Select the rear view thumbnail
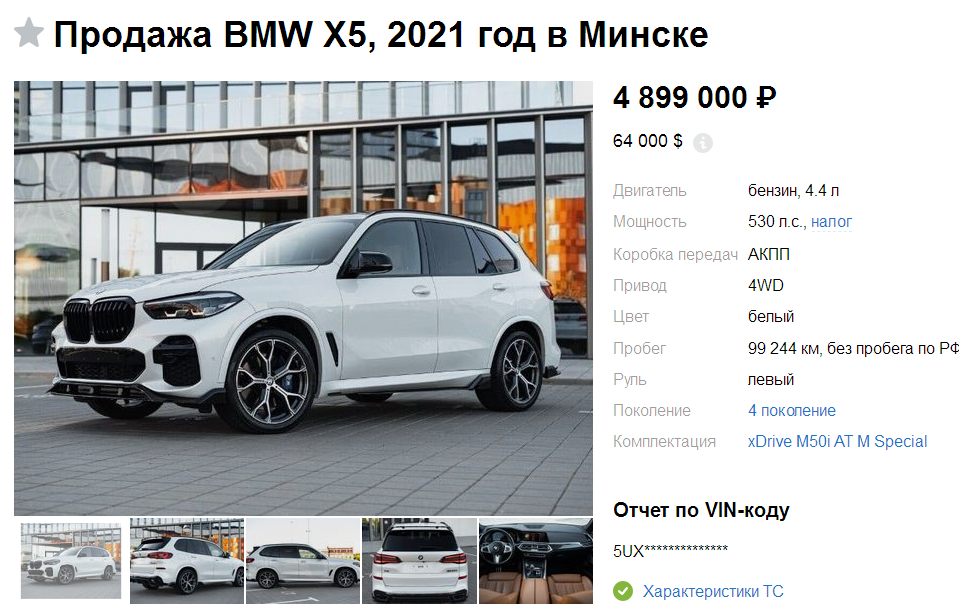Image resolution: width=959 pixels, height=609 pixels. pyautogui.click(x=419, y=561)
